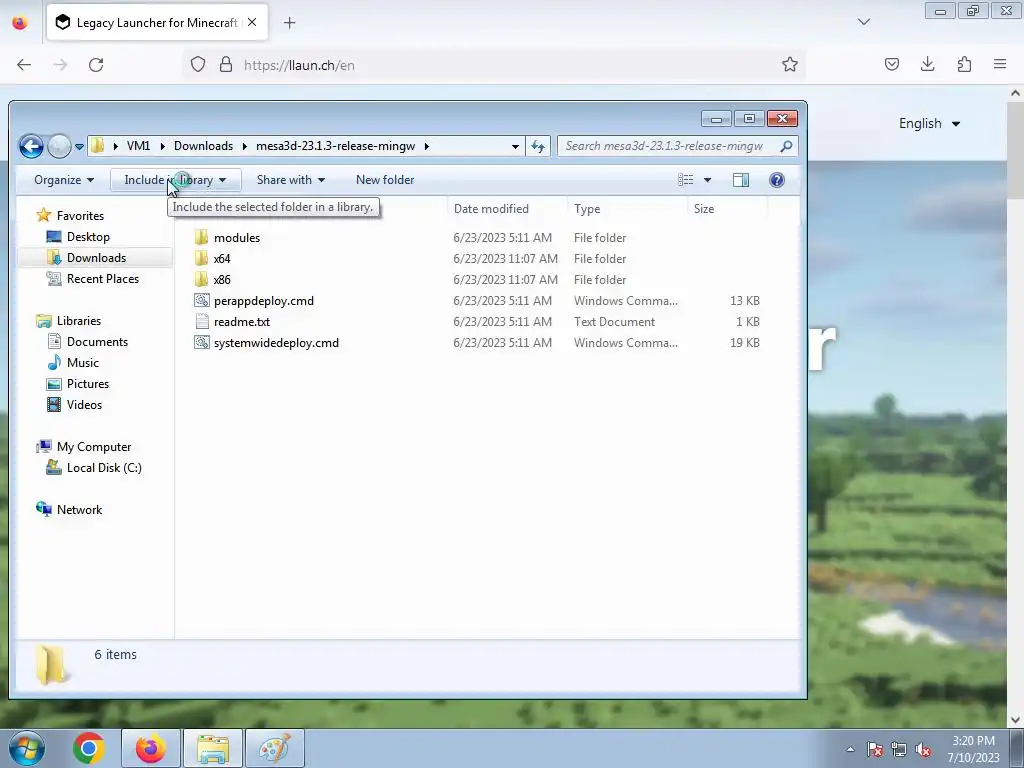Select the x64 folder

pyautogui.click(x=221, y=259)
